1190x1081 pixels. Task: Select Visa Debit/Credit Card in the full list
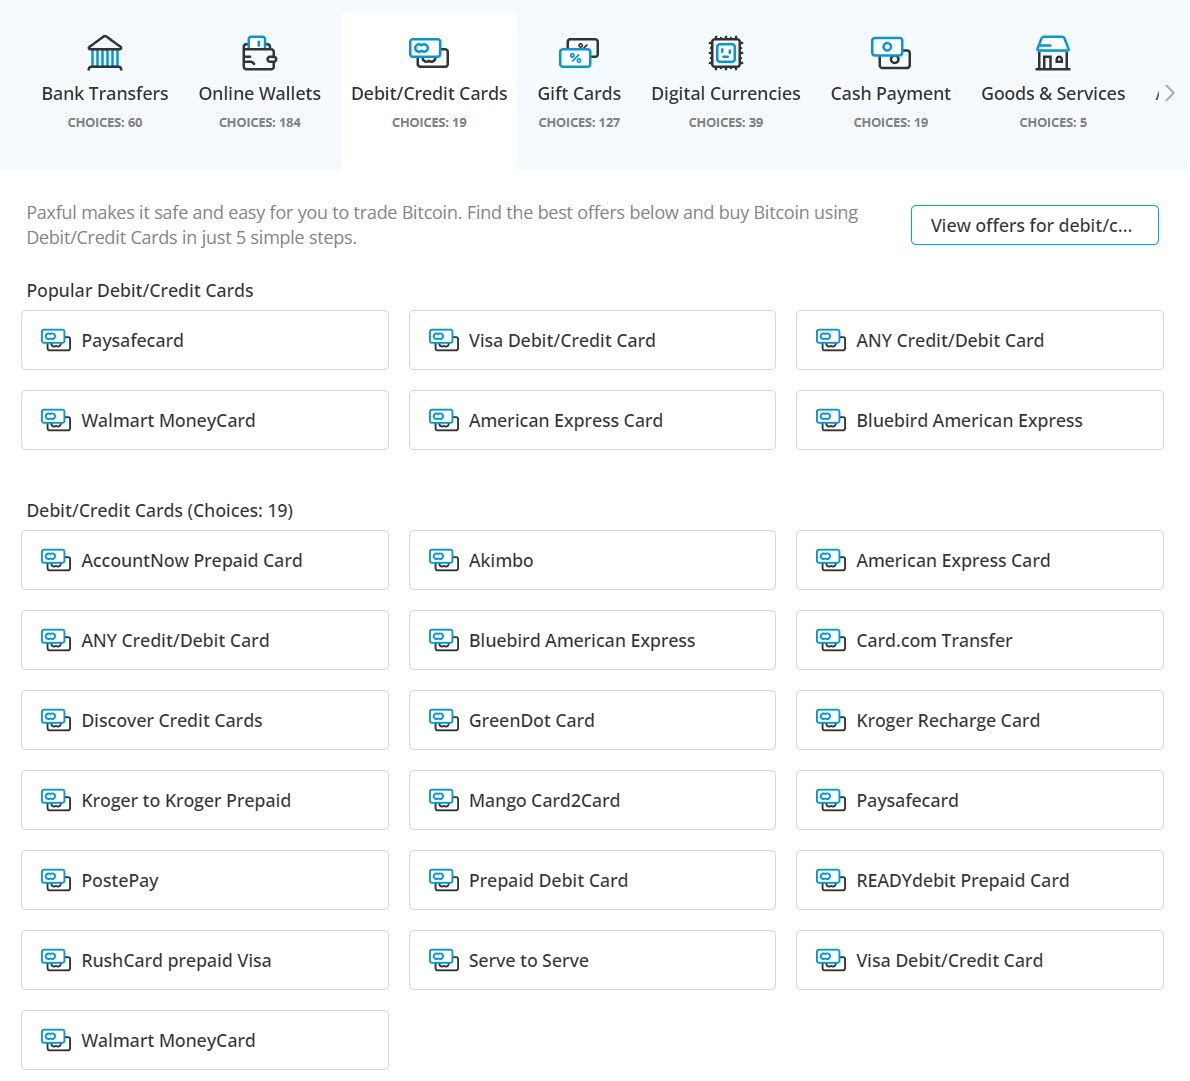click(x=980, y=960)
